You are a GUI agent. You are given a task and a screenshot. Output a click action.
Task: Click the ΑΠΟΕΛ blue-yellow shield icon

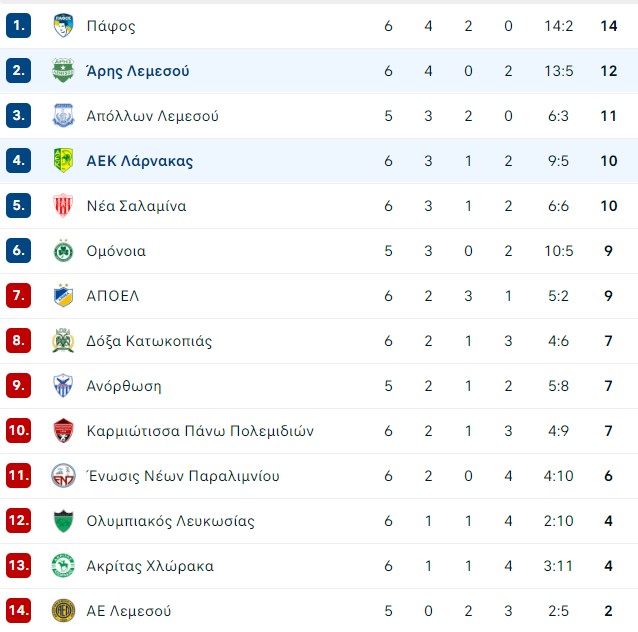63,295
